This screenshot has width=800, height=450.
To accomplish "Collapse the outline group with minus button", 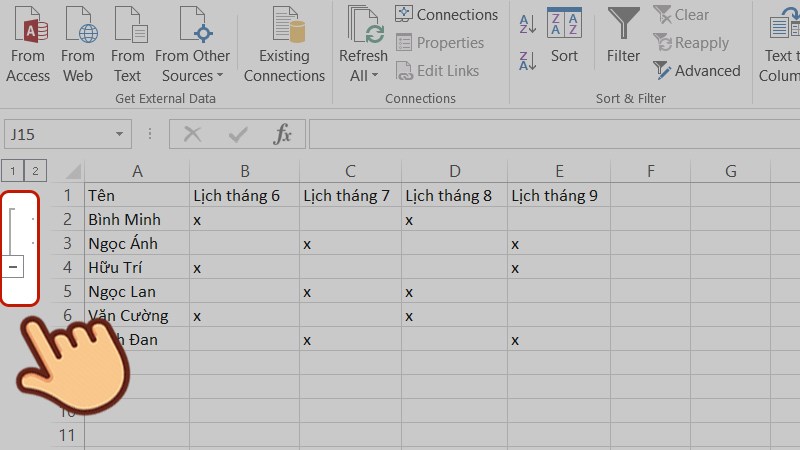I will pyautogui.click(x=13, y=267).
